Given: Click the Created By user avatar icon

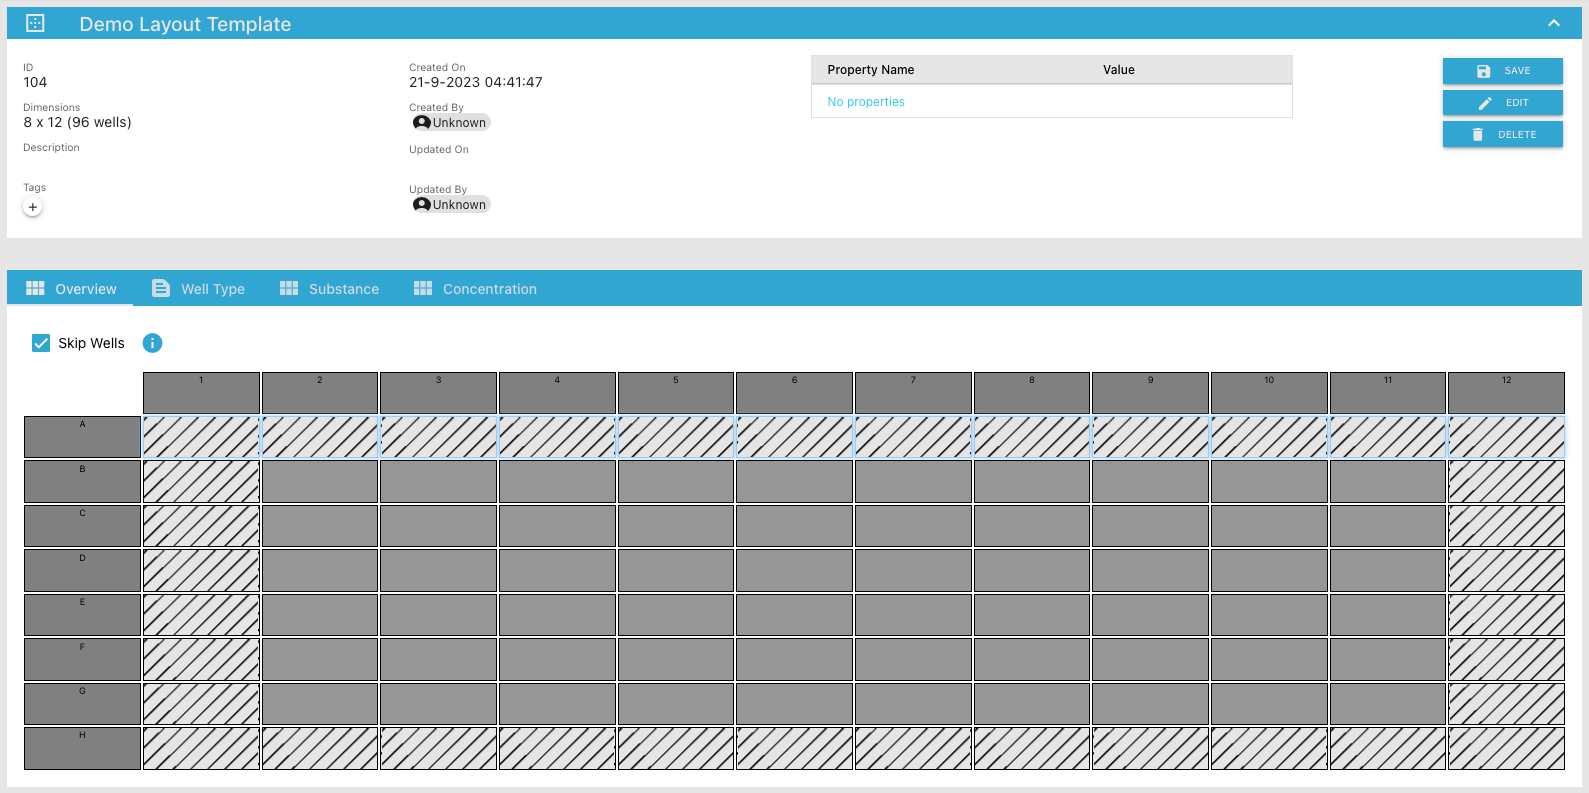Looking at the screenshot, I should tap(422, 123).
